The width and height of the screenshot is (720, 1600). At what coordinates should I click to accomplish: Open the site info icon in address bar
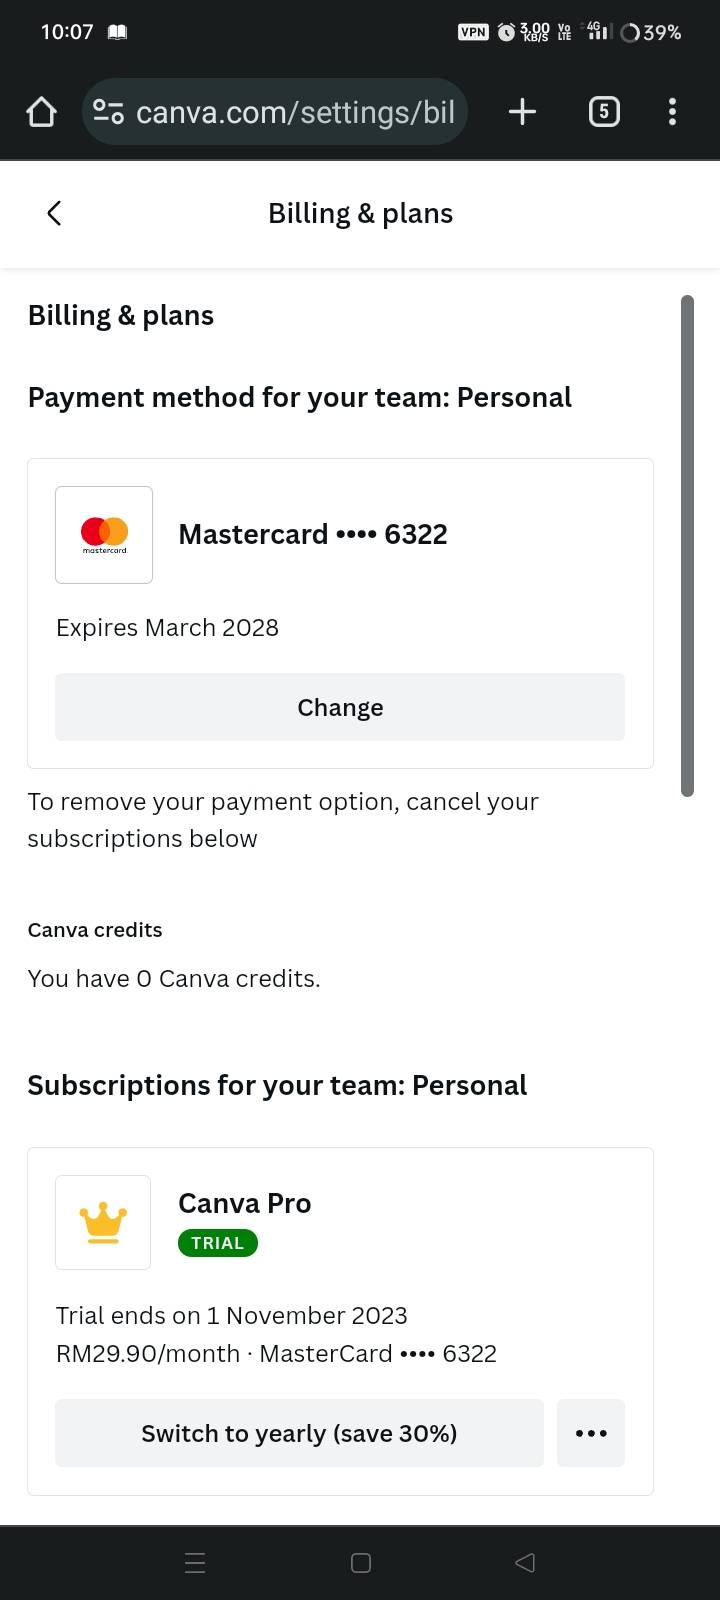pyautogui.click(x=108, y=112)
